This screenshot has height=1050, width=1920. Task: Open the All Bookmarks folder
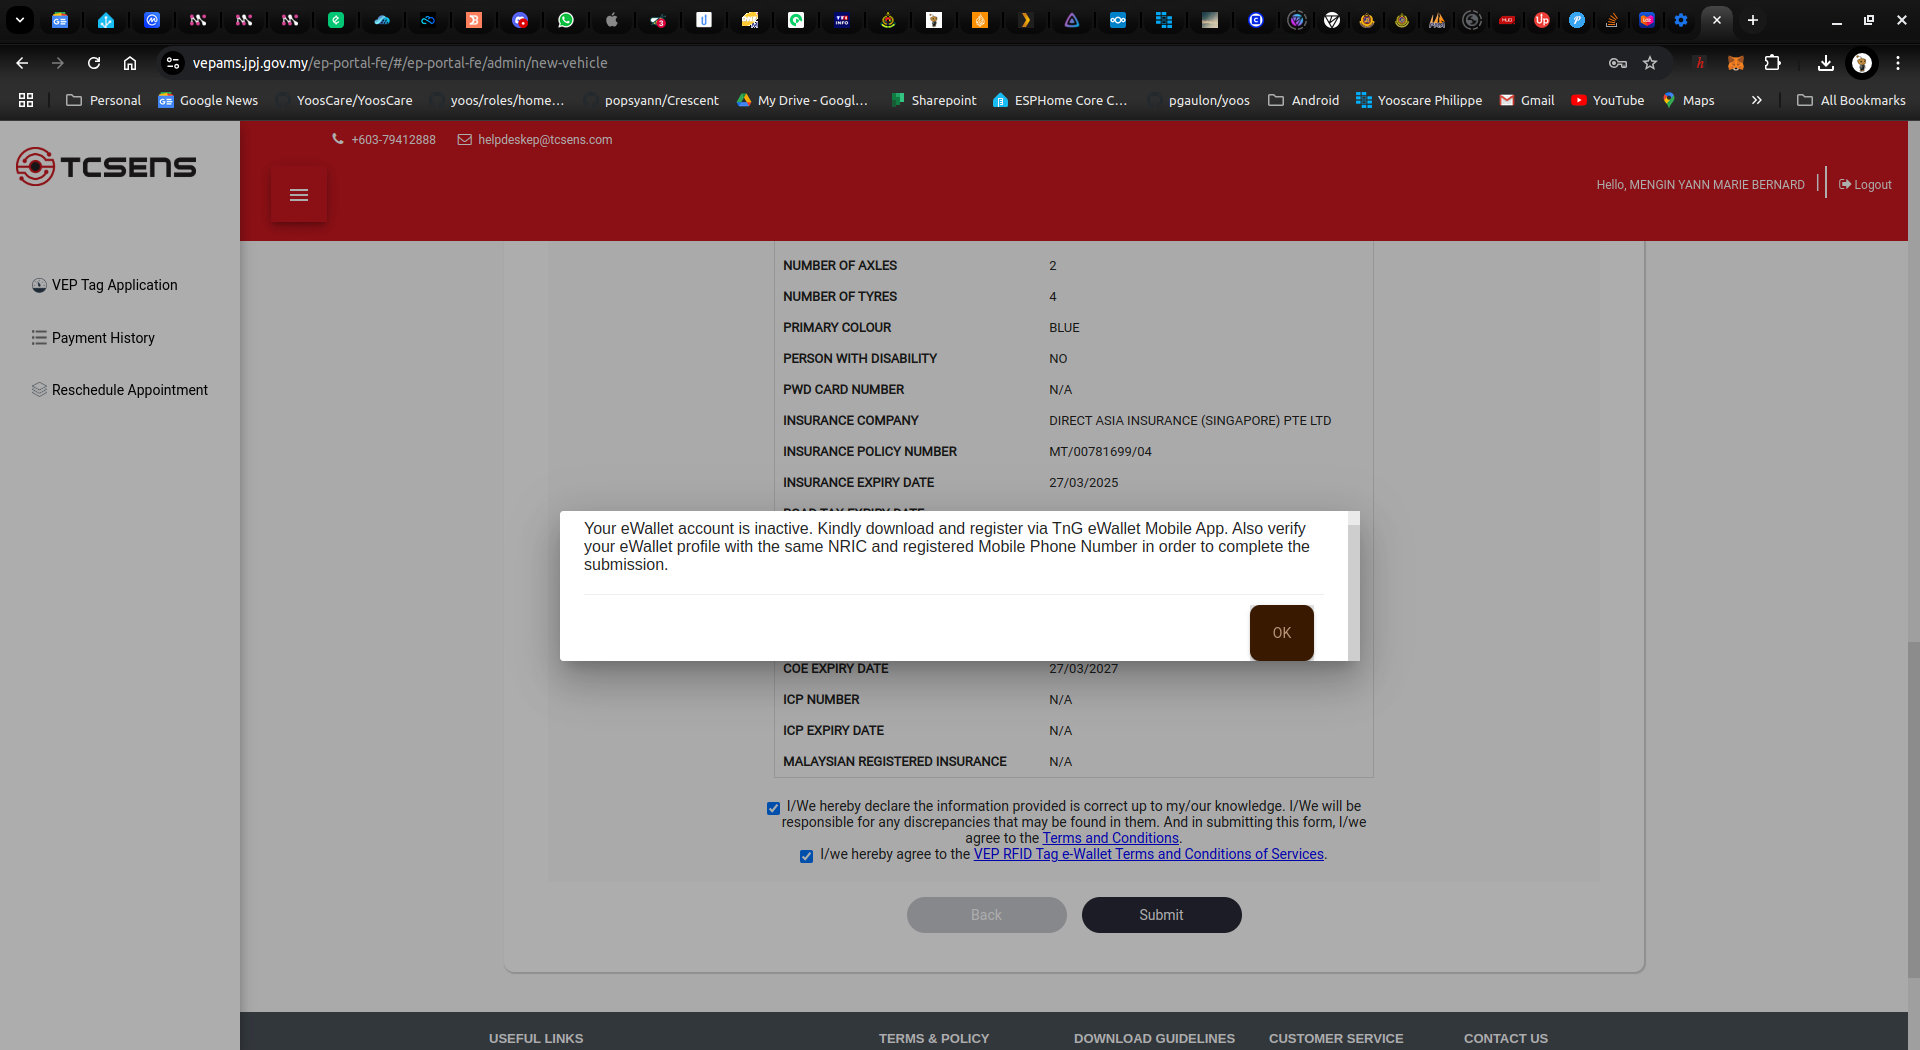1851,100
